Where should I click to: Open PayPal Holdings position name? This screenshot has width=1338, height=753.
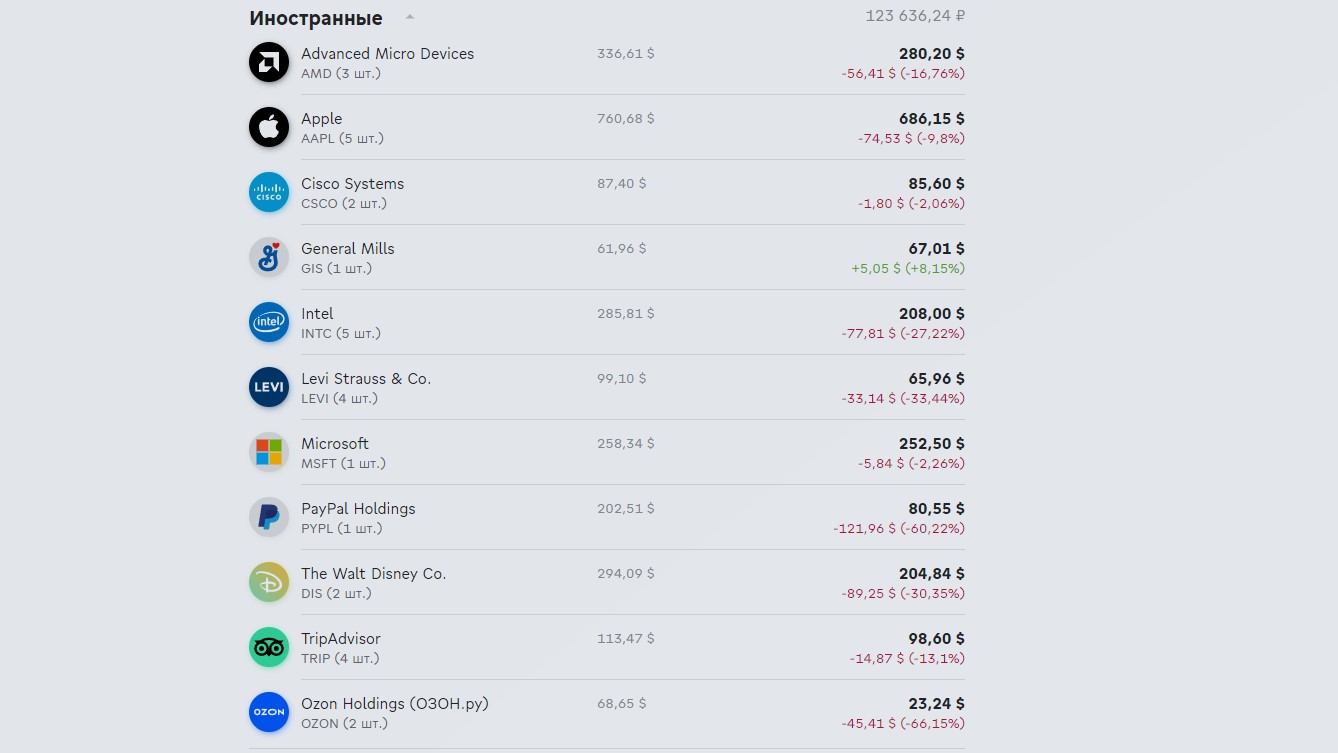coord(358,508)
